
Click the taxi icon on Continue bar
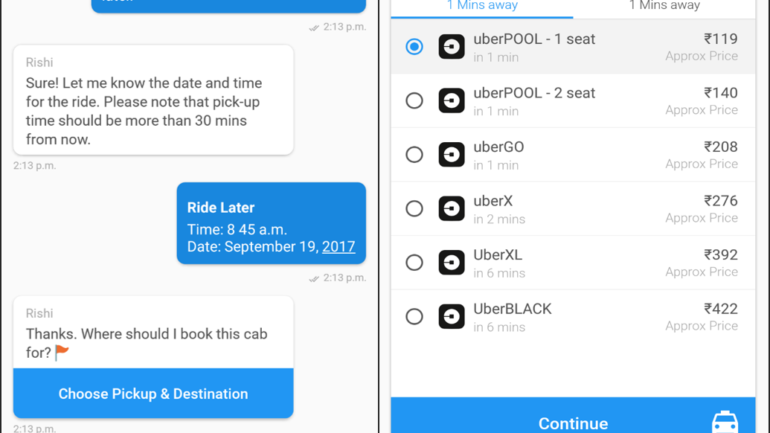[726, 422]
